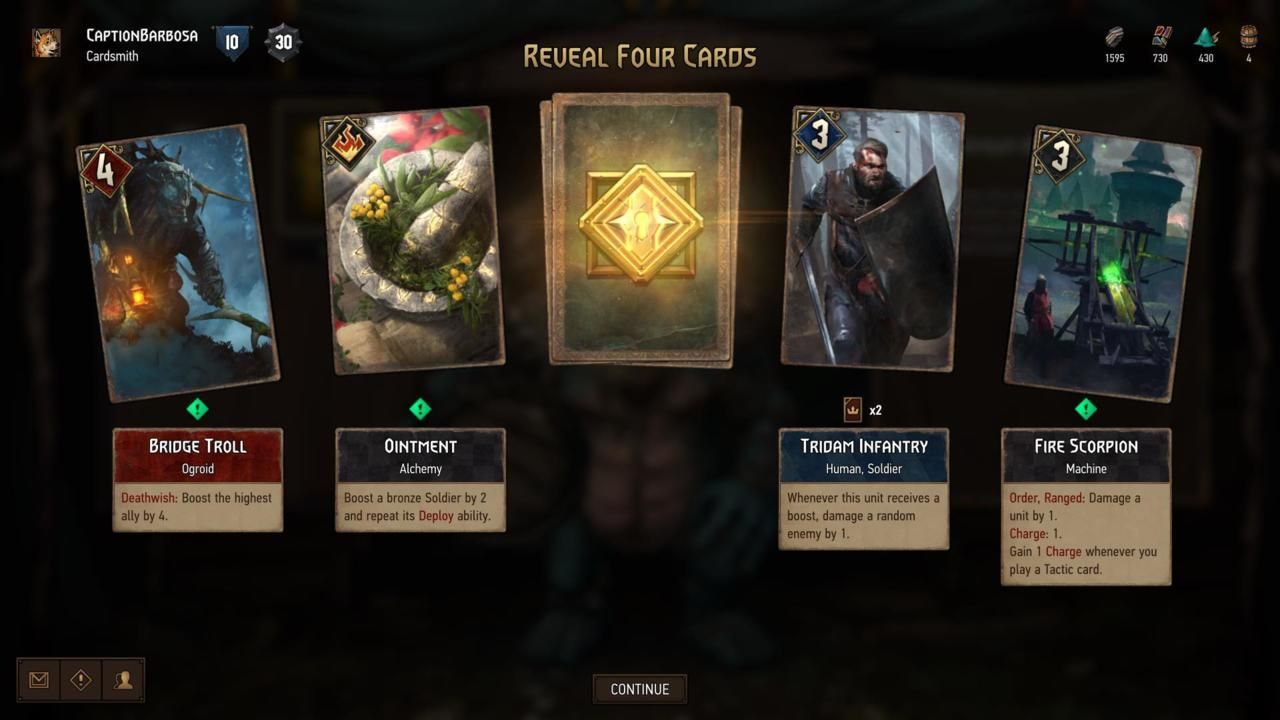Click the card keg icon showing 4
This screenshot has width=1280, height=720.
(1248, 38)
